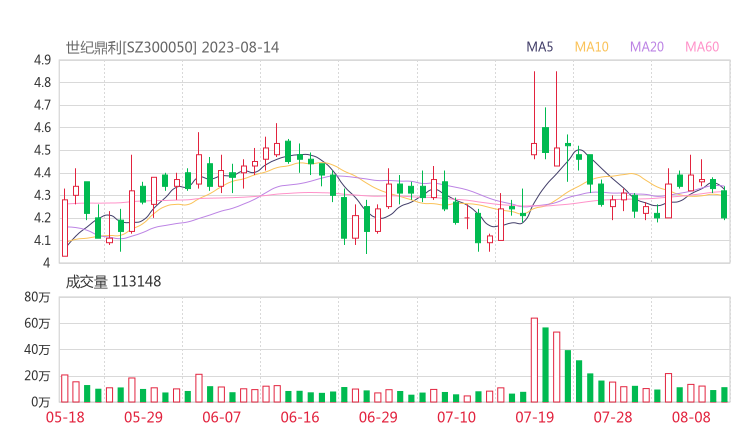Screen dimensions: 740x440
Task: Click the 07-19 date axis label
Action: point(534,417)
